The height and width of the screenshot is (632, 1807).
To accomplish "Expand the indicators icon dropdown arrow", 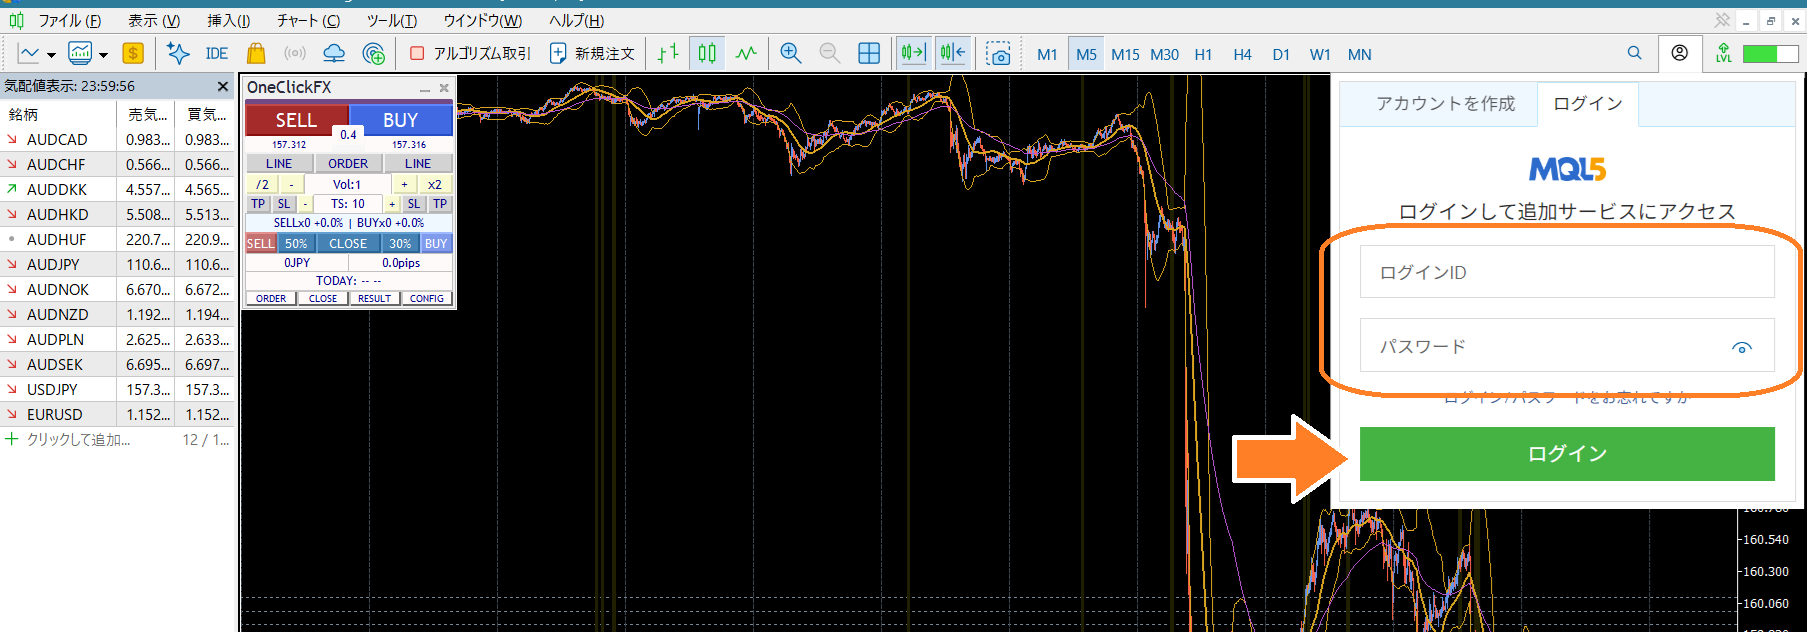I will pyautogui.click(x=103, y=55).
